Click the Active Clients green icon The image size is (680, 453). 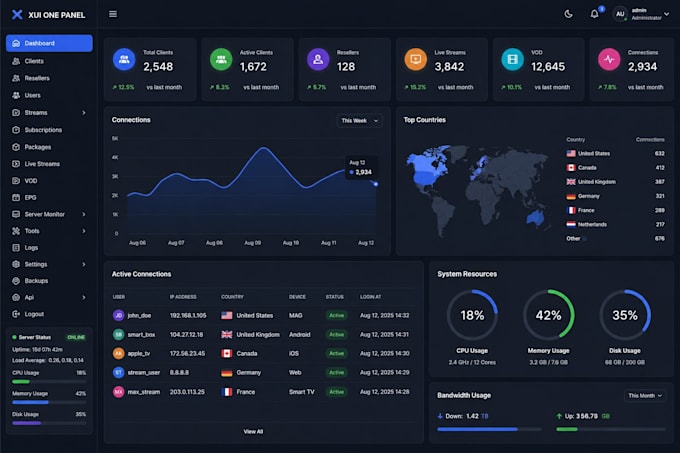[x=221, y=59]
